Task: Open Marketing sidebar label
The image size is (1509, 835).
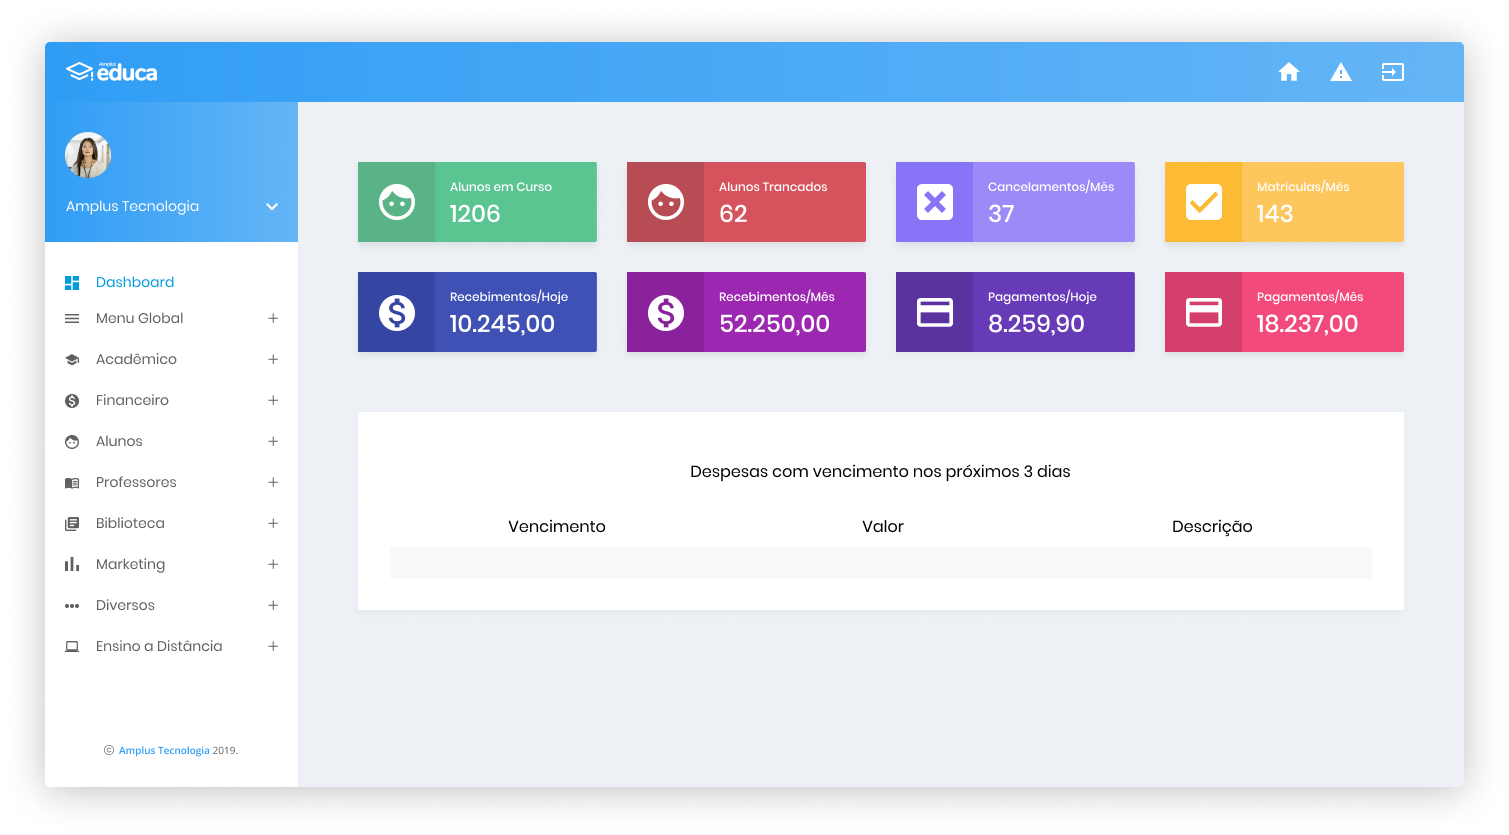Action: pos(130,564)
